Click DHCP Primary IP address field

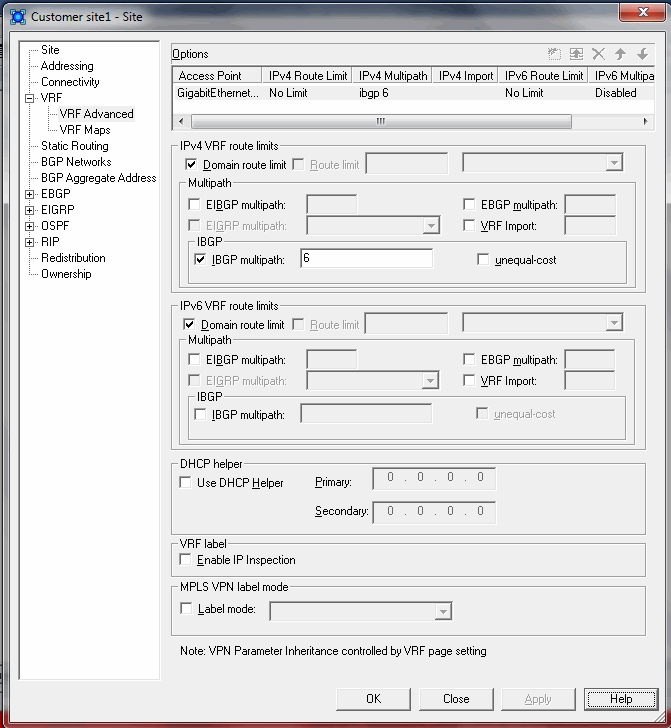tap(434, 478)
